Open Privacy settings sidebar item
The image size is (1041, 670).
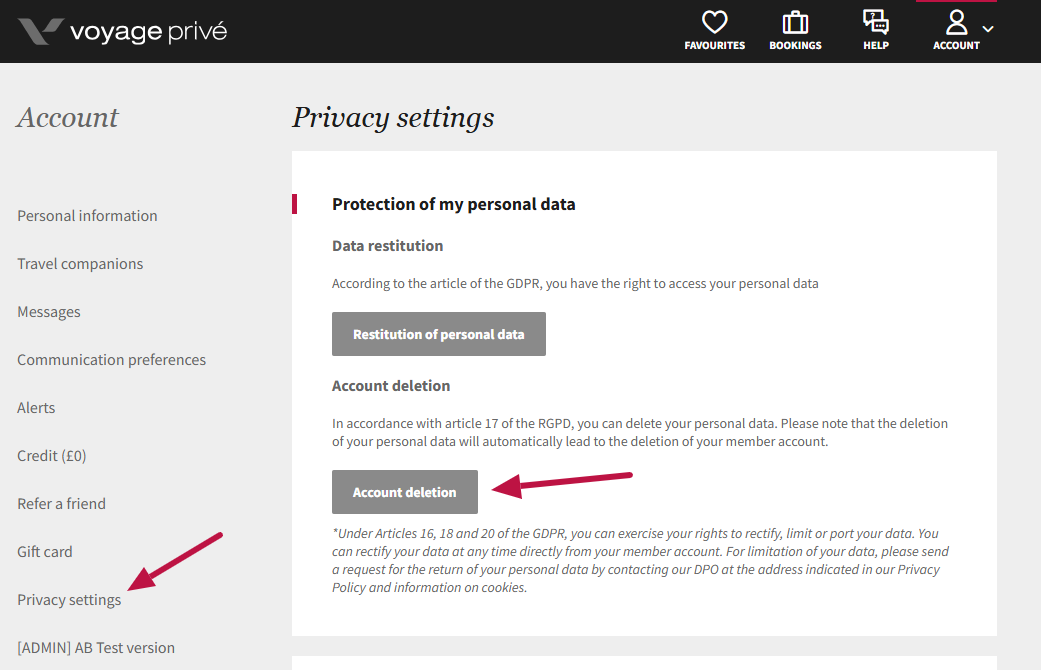pyautogui.click(x=69, y=600)
